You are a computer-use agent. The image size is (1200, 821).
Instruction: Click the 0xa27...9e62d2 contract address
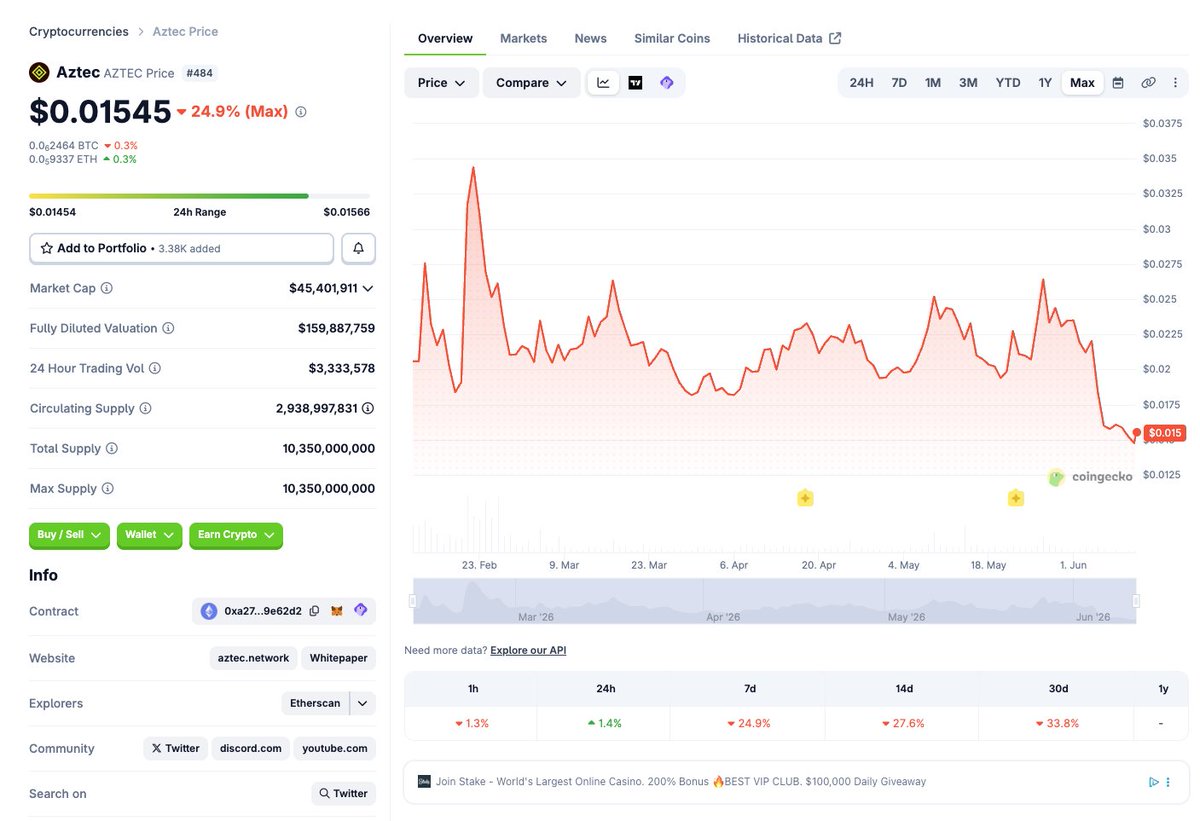pyautogui.click(x=263, y=611)
